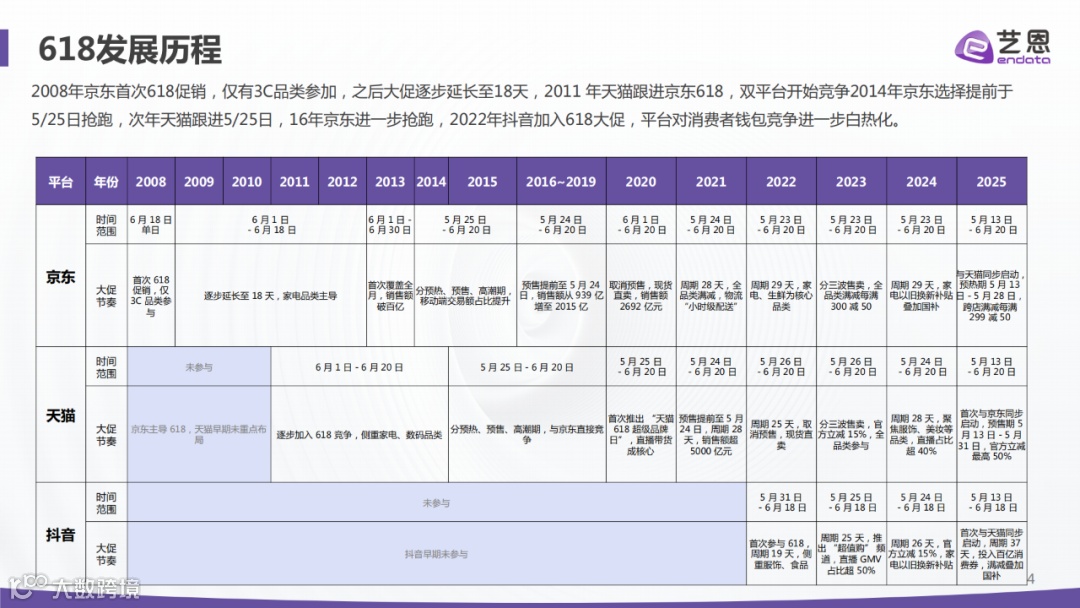Image resolution: width=1080 pixels, height=608 pixels.
Task: Click 京东 2013 cell "6月1日-6月30日"
Action: tap(390, 224)
